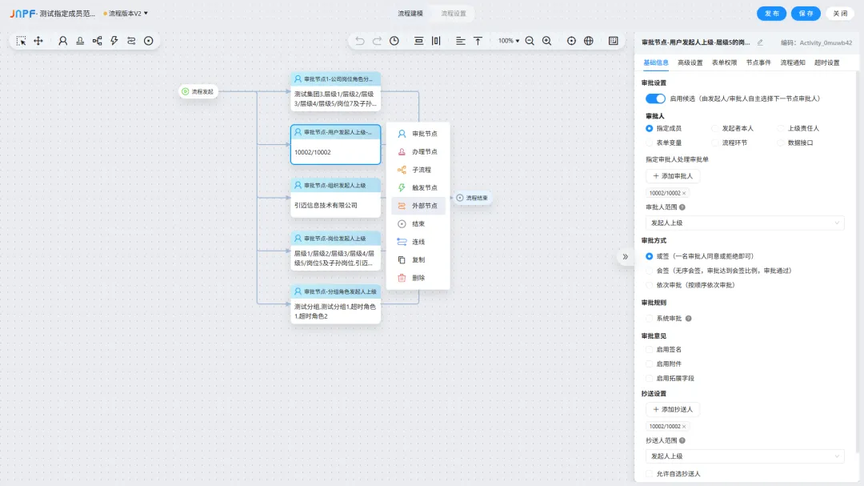Select 依次审批 approval method
The height and width of the screenshot is (486, 864).
click(649, 285)
